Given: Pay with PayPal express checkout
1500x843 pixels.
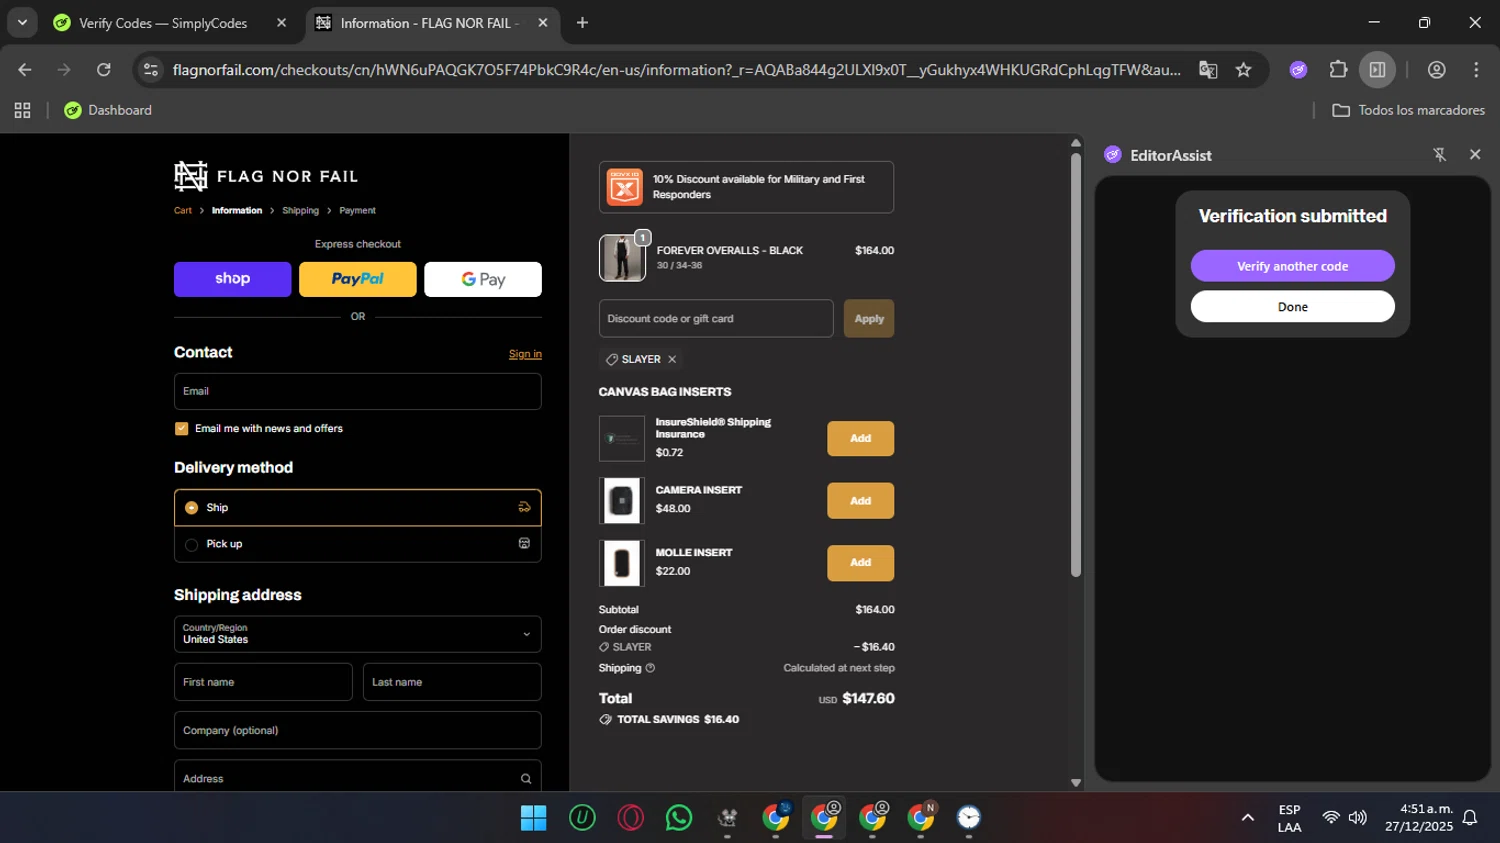Looking at the screenshot, I should [x=358, y=280].
